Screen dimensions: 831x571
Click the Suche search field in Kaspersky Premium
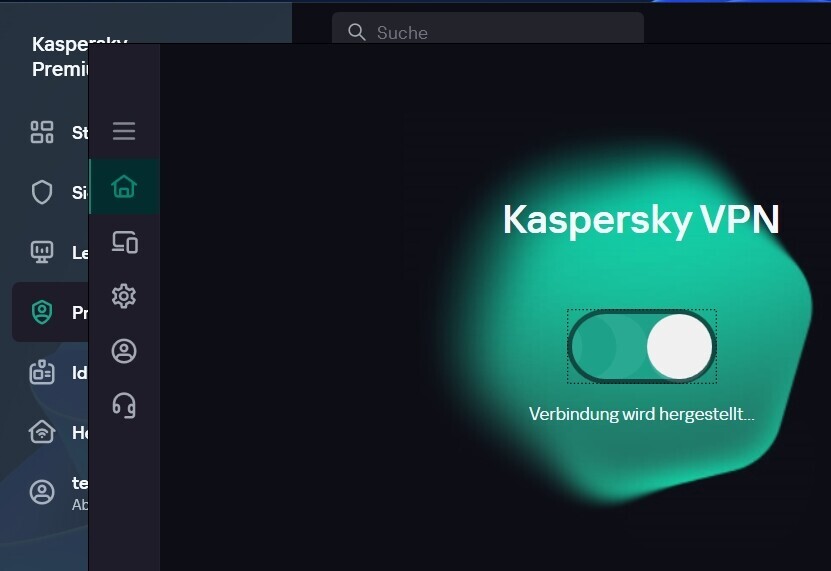coord(488,28)
